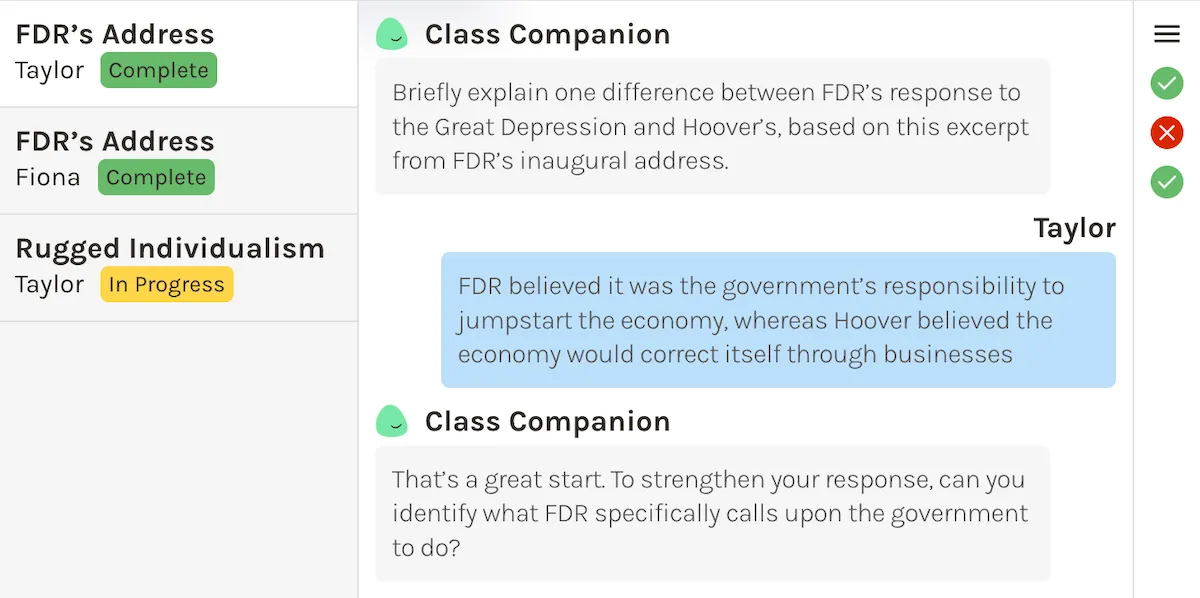This screenshot has height=598, width=1200.
Task: Mark the response correct with the top green checkmark
Action: click(1166, 84)
